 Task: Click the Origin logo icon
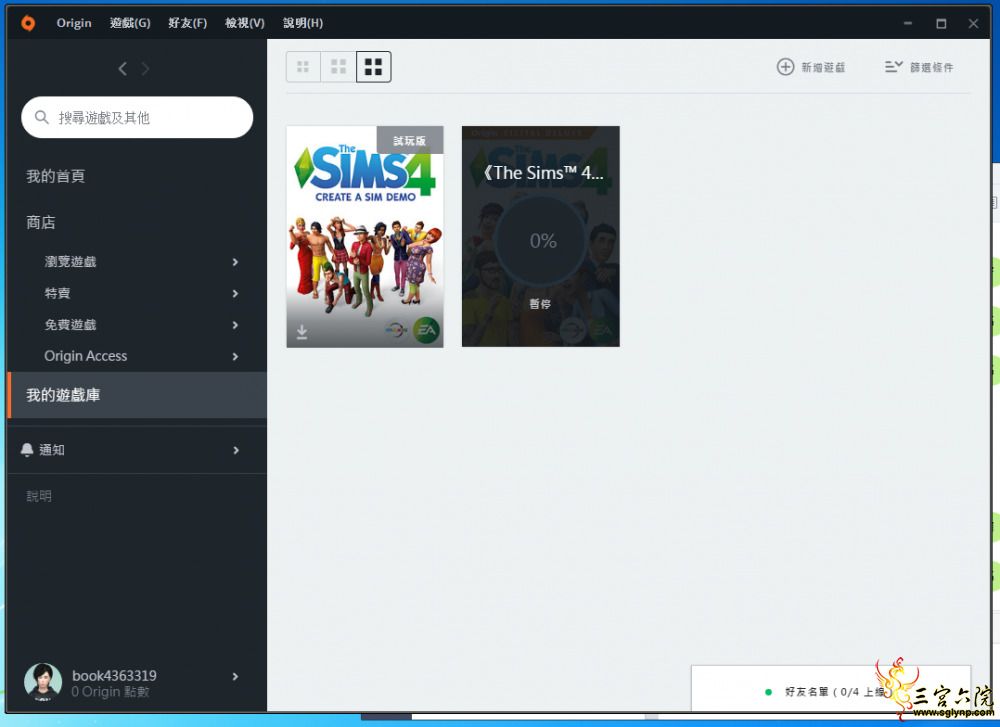pos(27,23)
